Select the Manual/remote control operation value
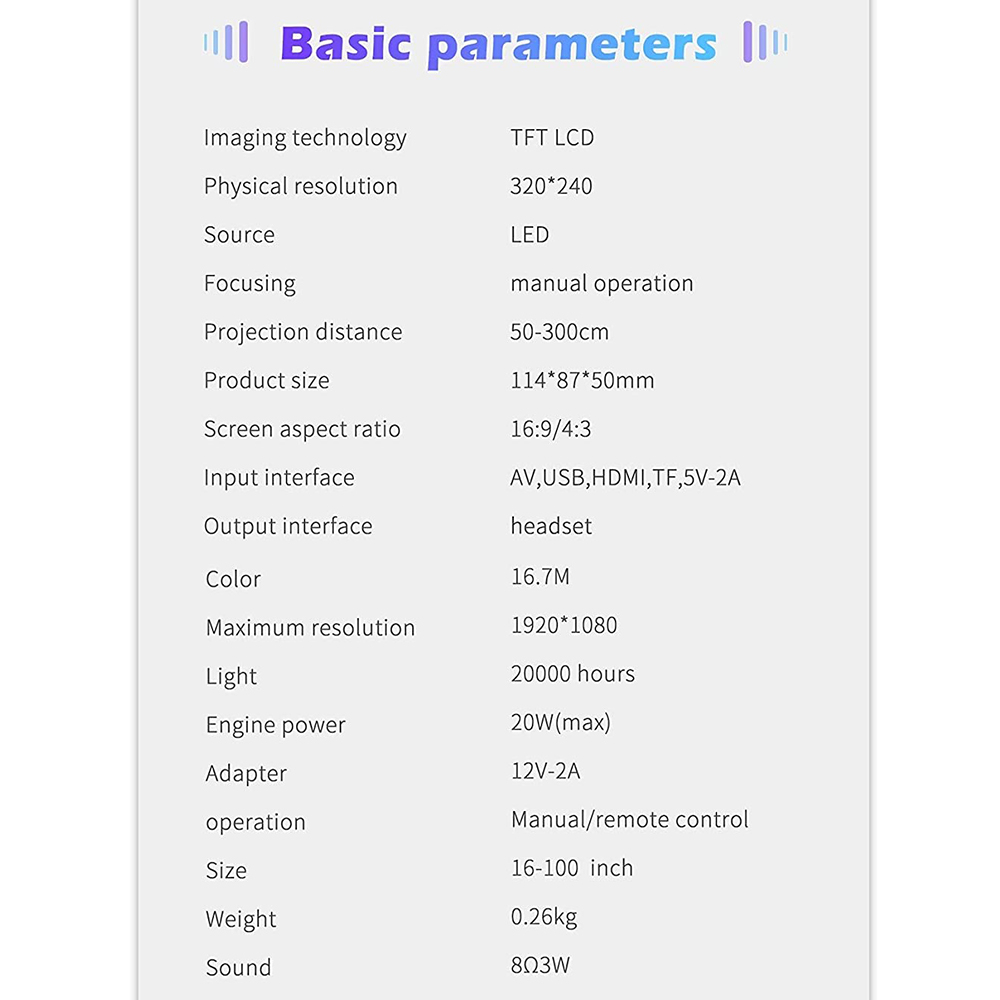Image resolution: width=1000 pixels, height=1000 pixels. [x=629, y=820]
